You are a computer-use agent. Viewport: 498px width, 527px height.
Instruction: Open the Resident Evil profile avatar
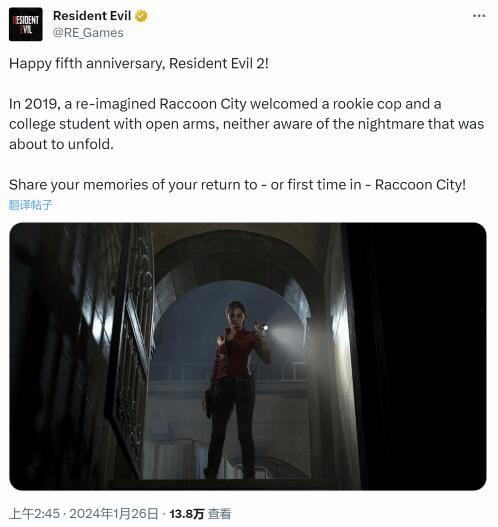click(x=26, y=24)
